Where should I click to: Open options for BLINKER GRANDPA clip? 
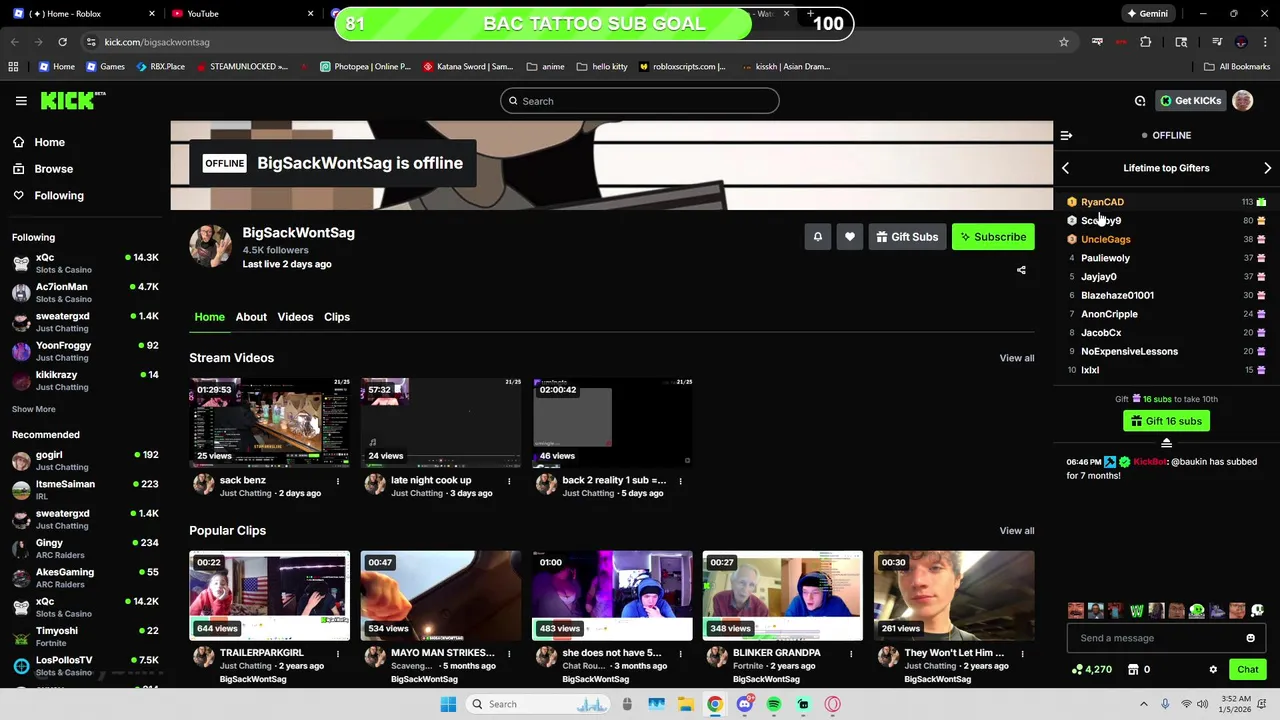pyautogui.click(x=851, y=653)
